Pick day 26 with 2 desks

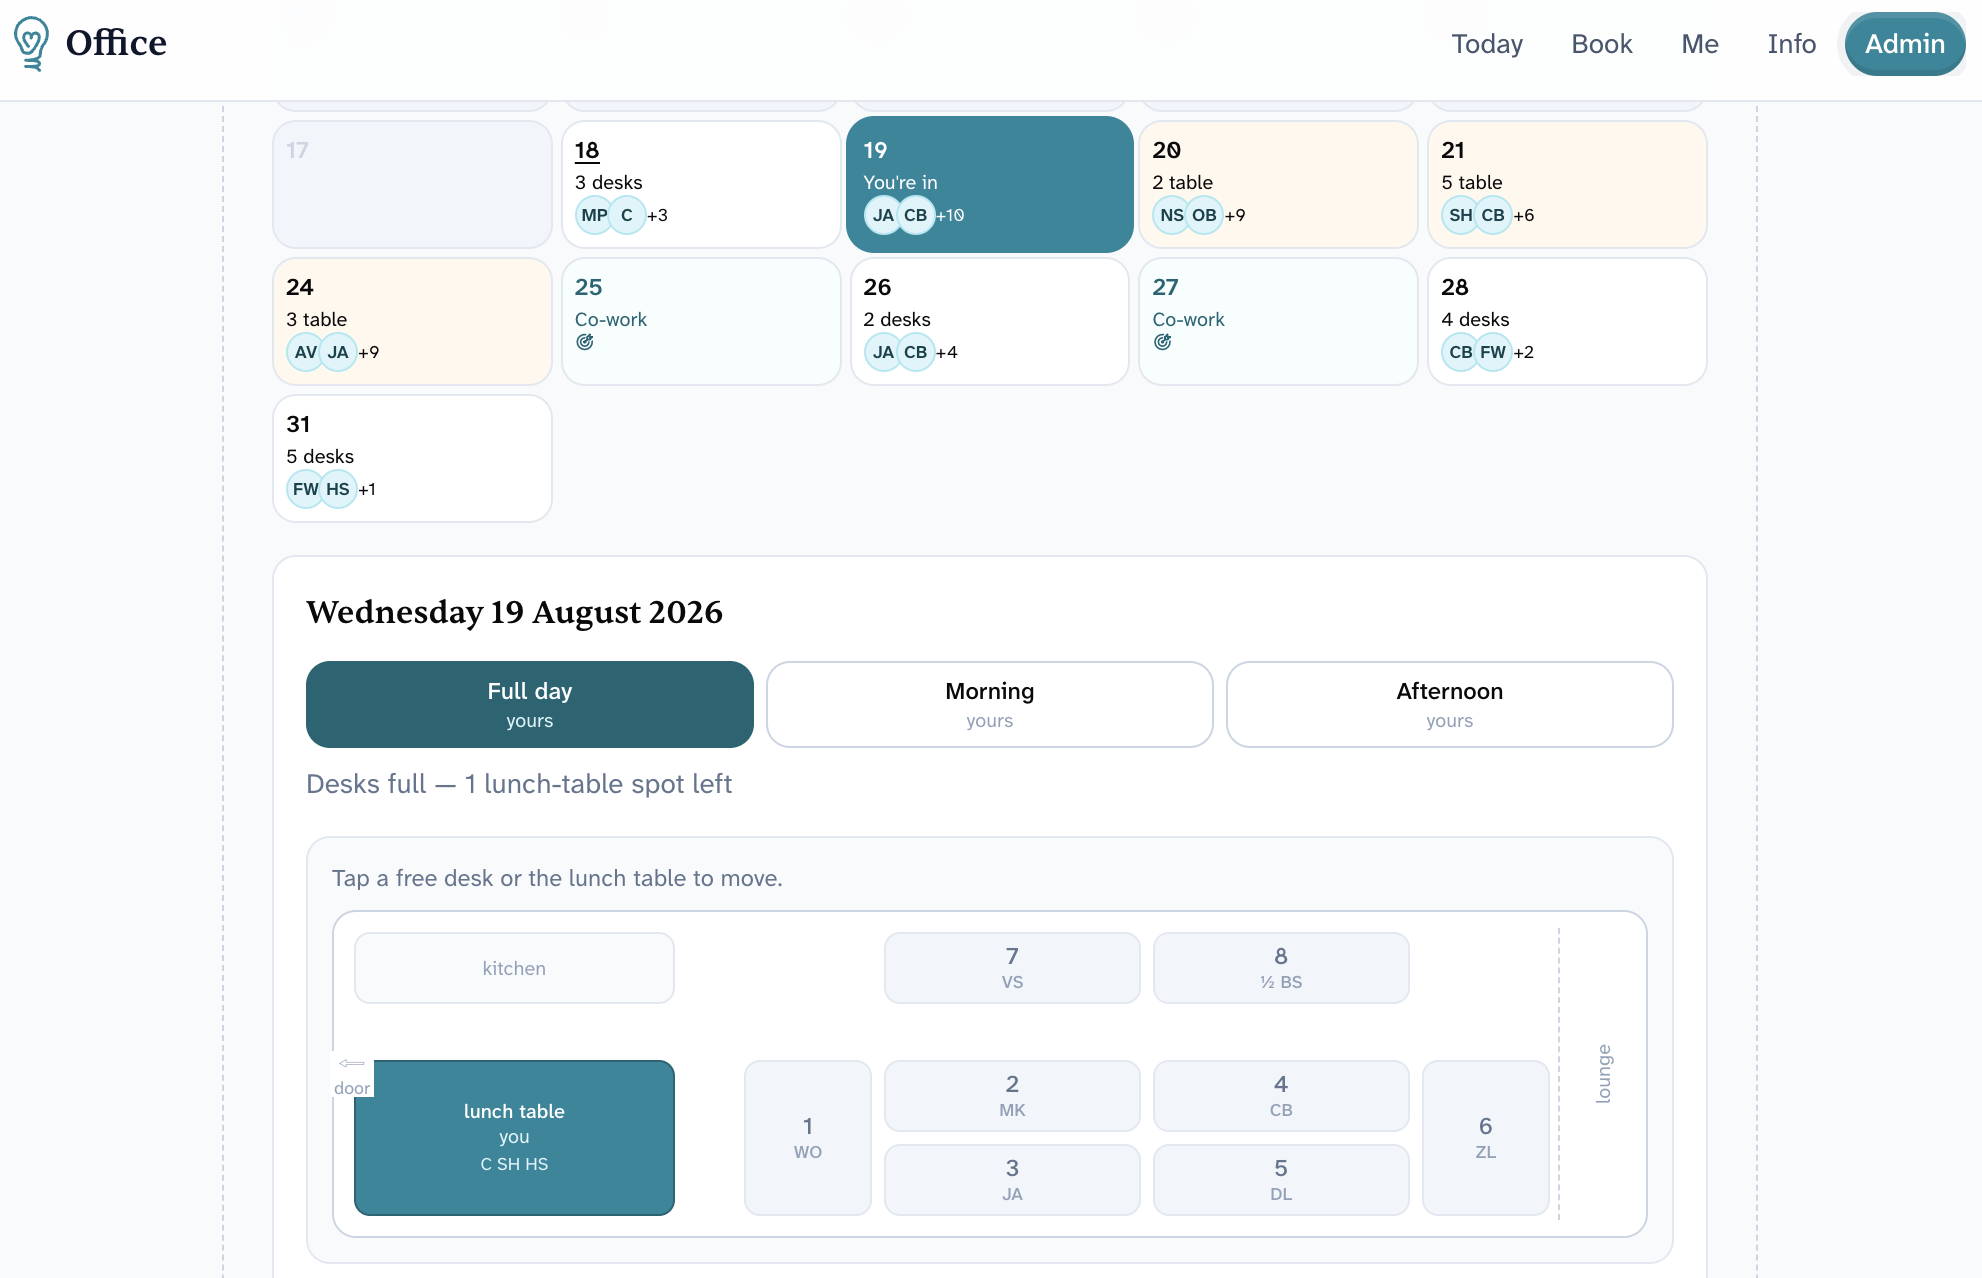click(x=990, y=322)
